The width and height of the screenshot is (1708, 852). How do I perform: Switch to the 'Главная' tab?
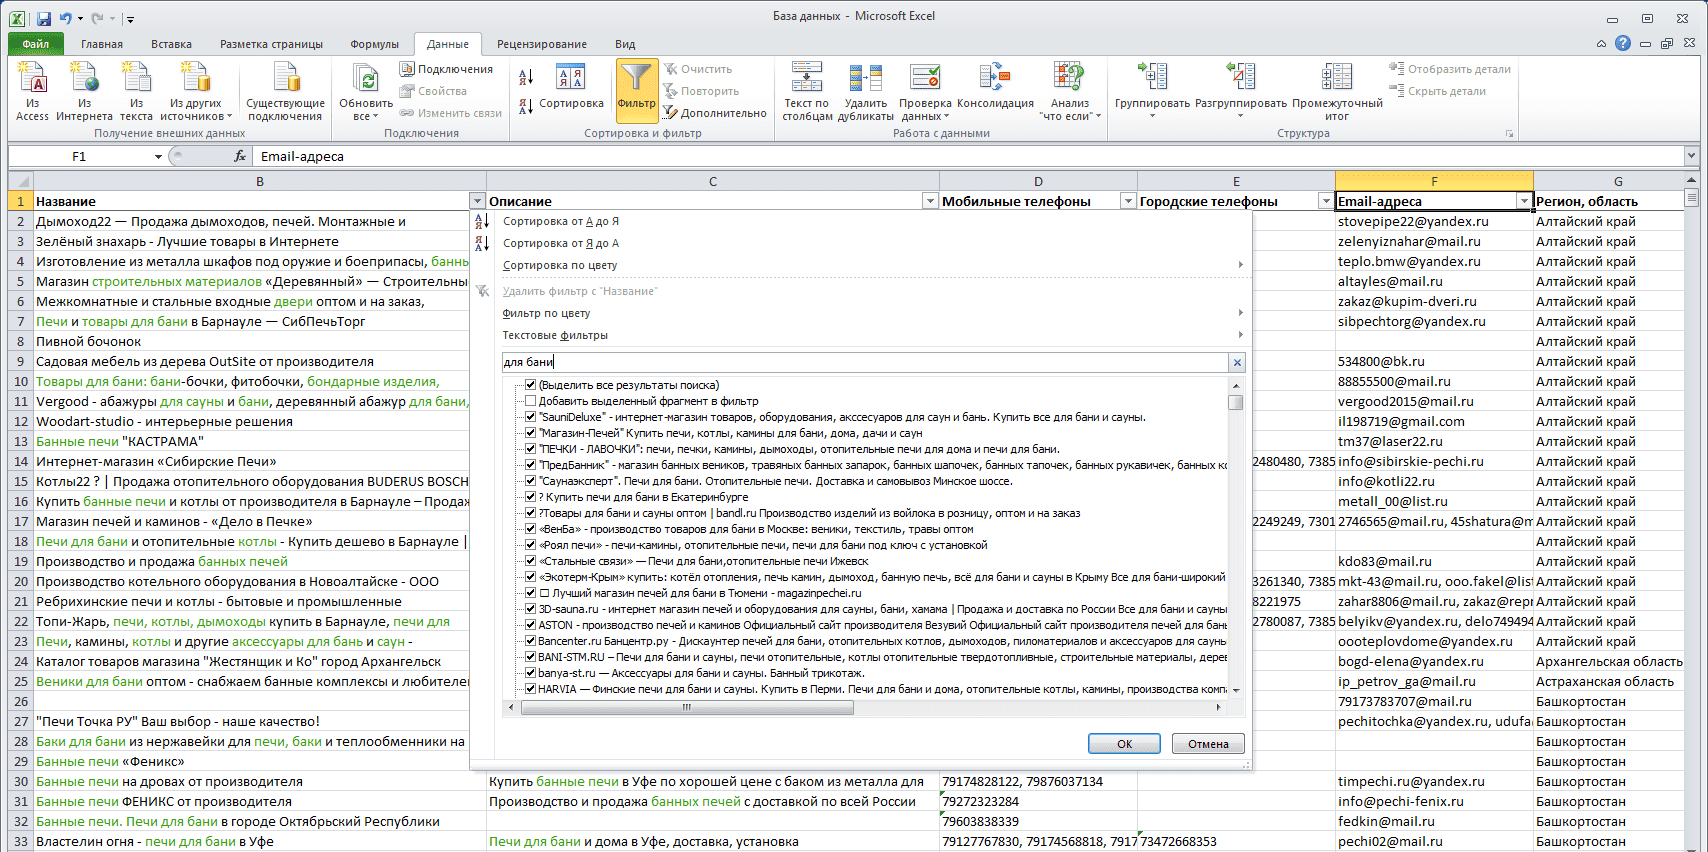102,44
